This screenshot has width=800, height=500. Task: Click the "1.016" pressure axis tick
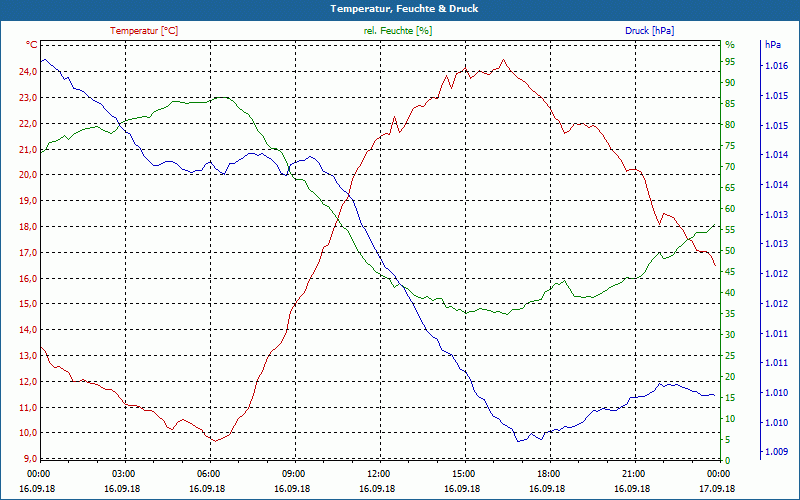coord(777,66)
